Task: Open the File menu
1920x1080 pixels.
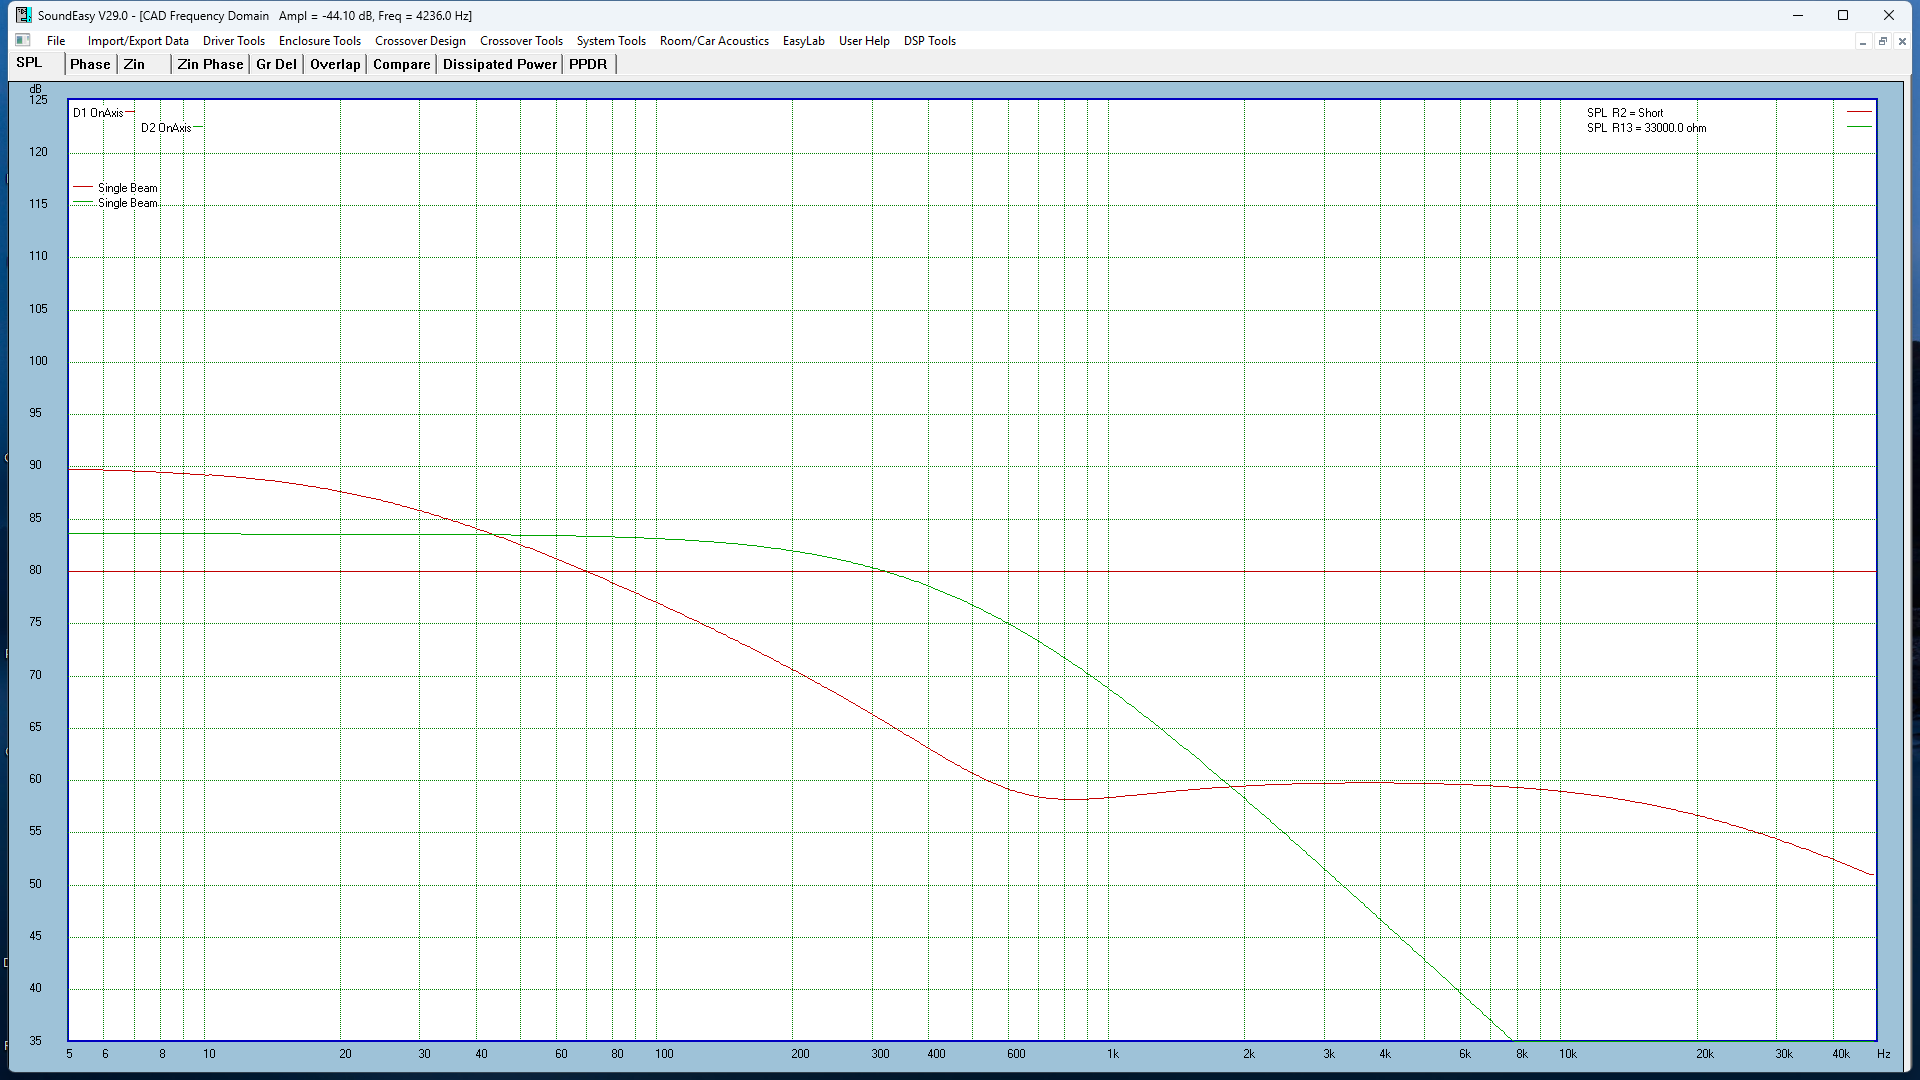Action: click(x=56, y=41)
